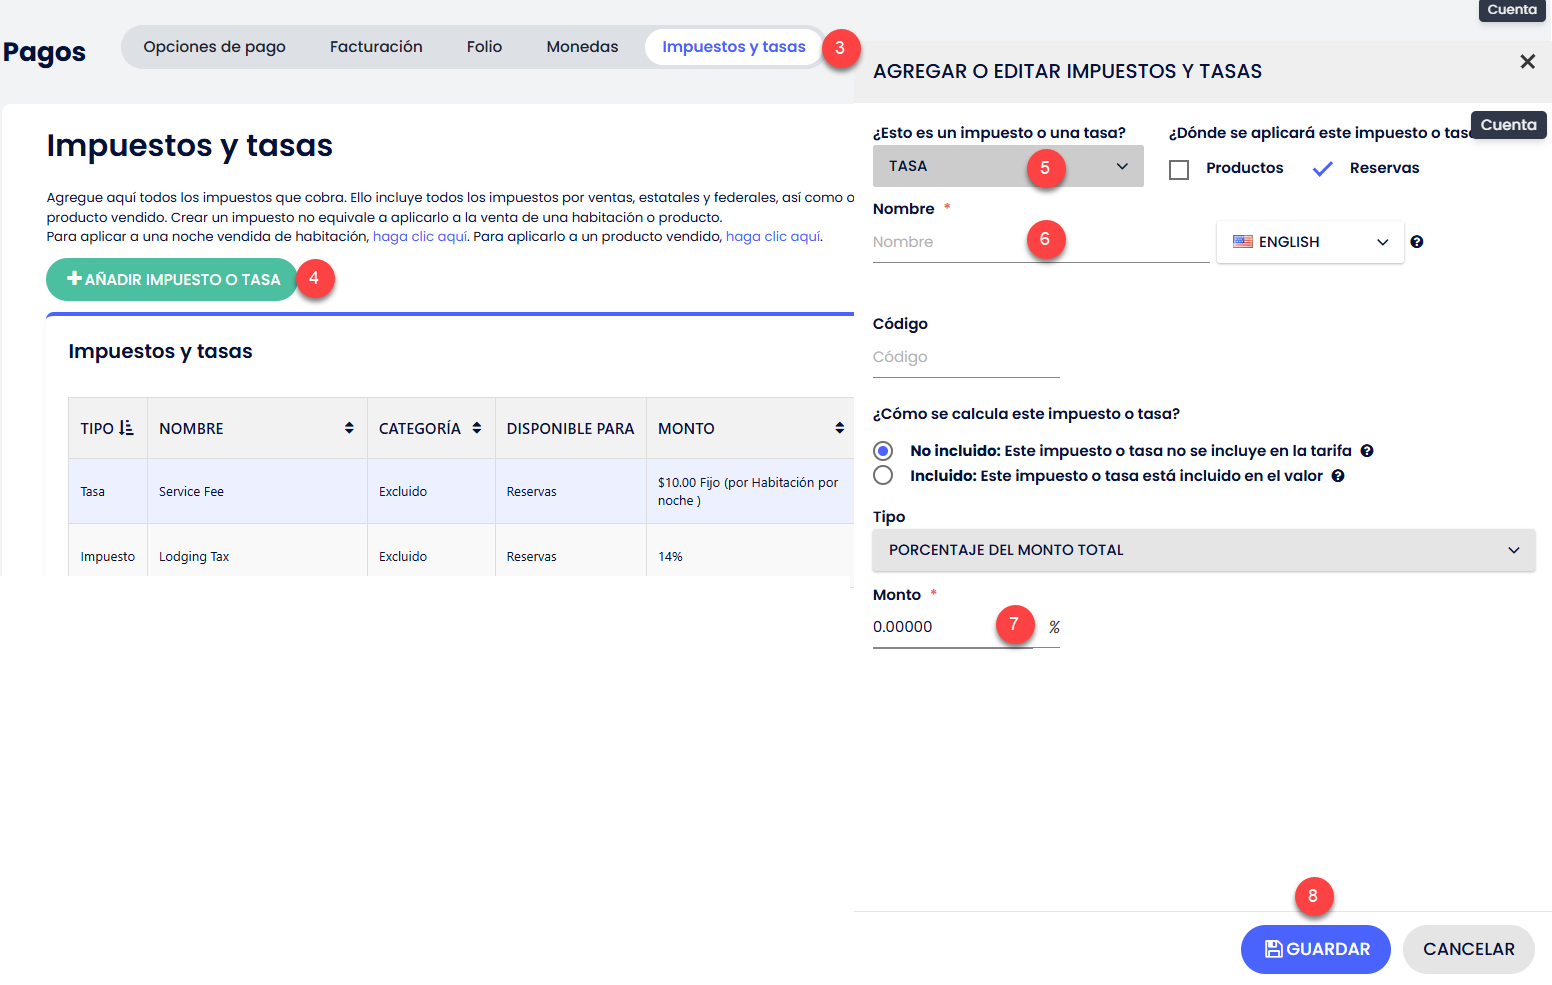Open the TASA type dropdown
The height and width of the screenshot is (985, 1552).
pyautogui.click(x=1007, y=166)
